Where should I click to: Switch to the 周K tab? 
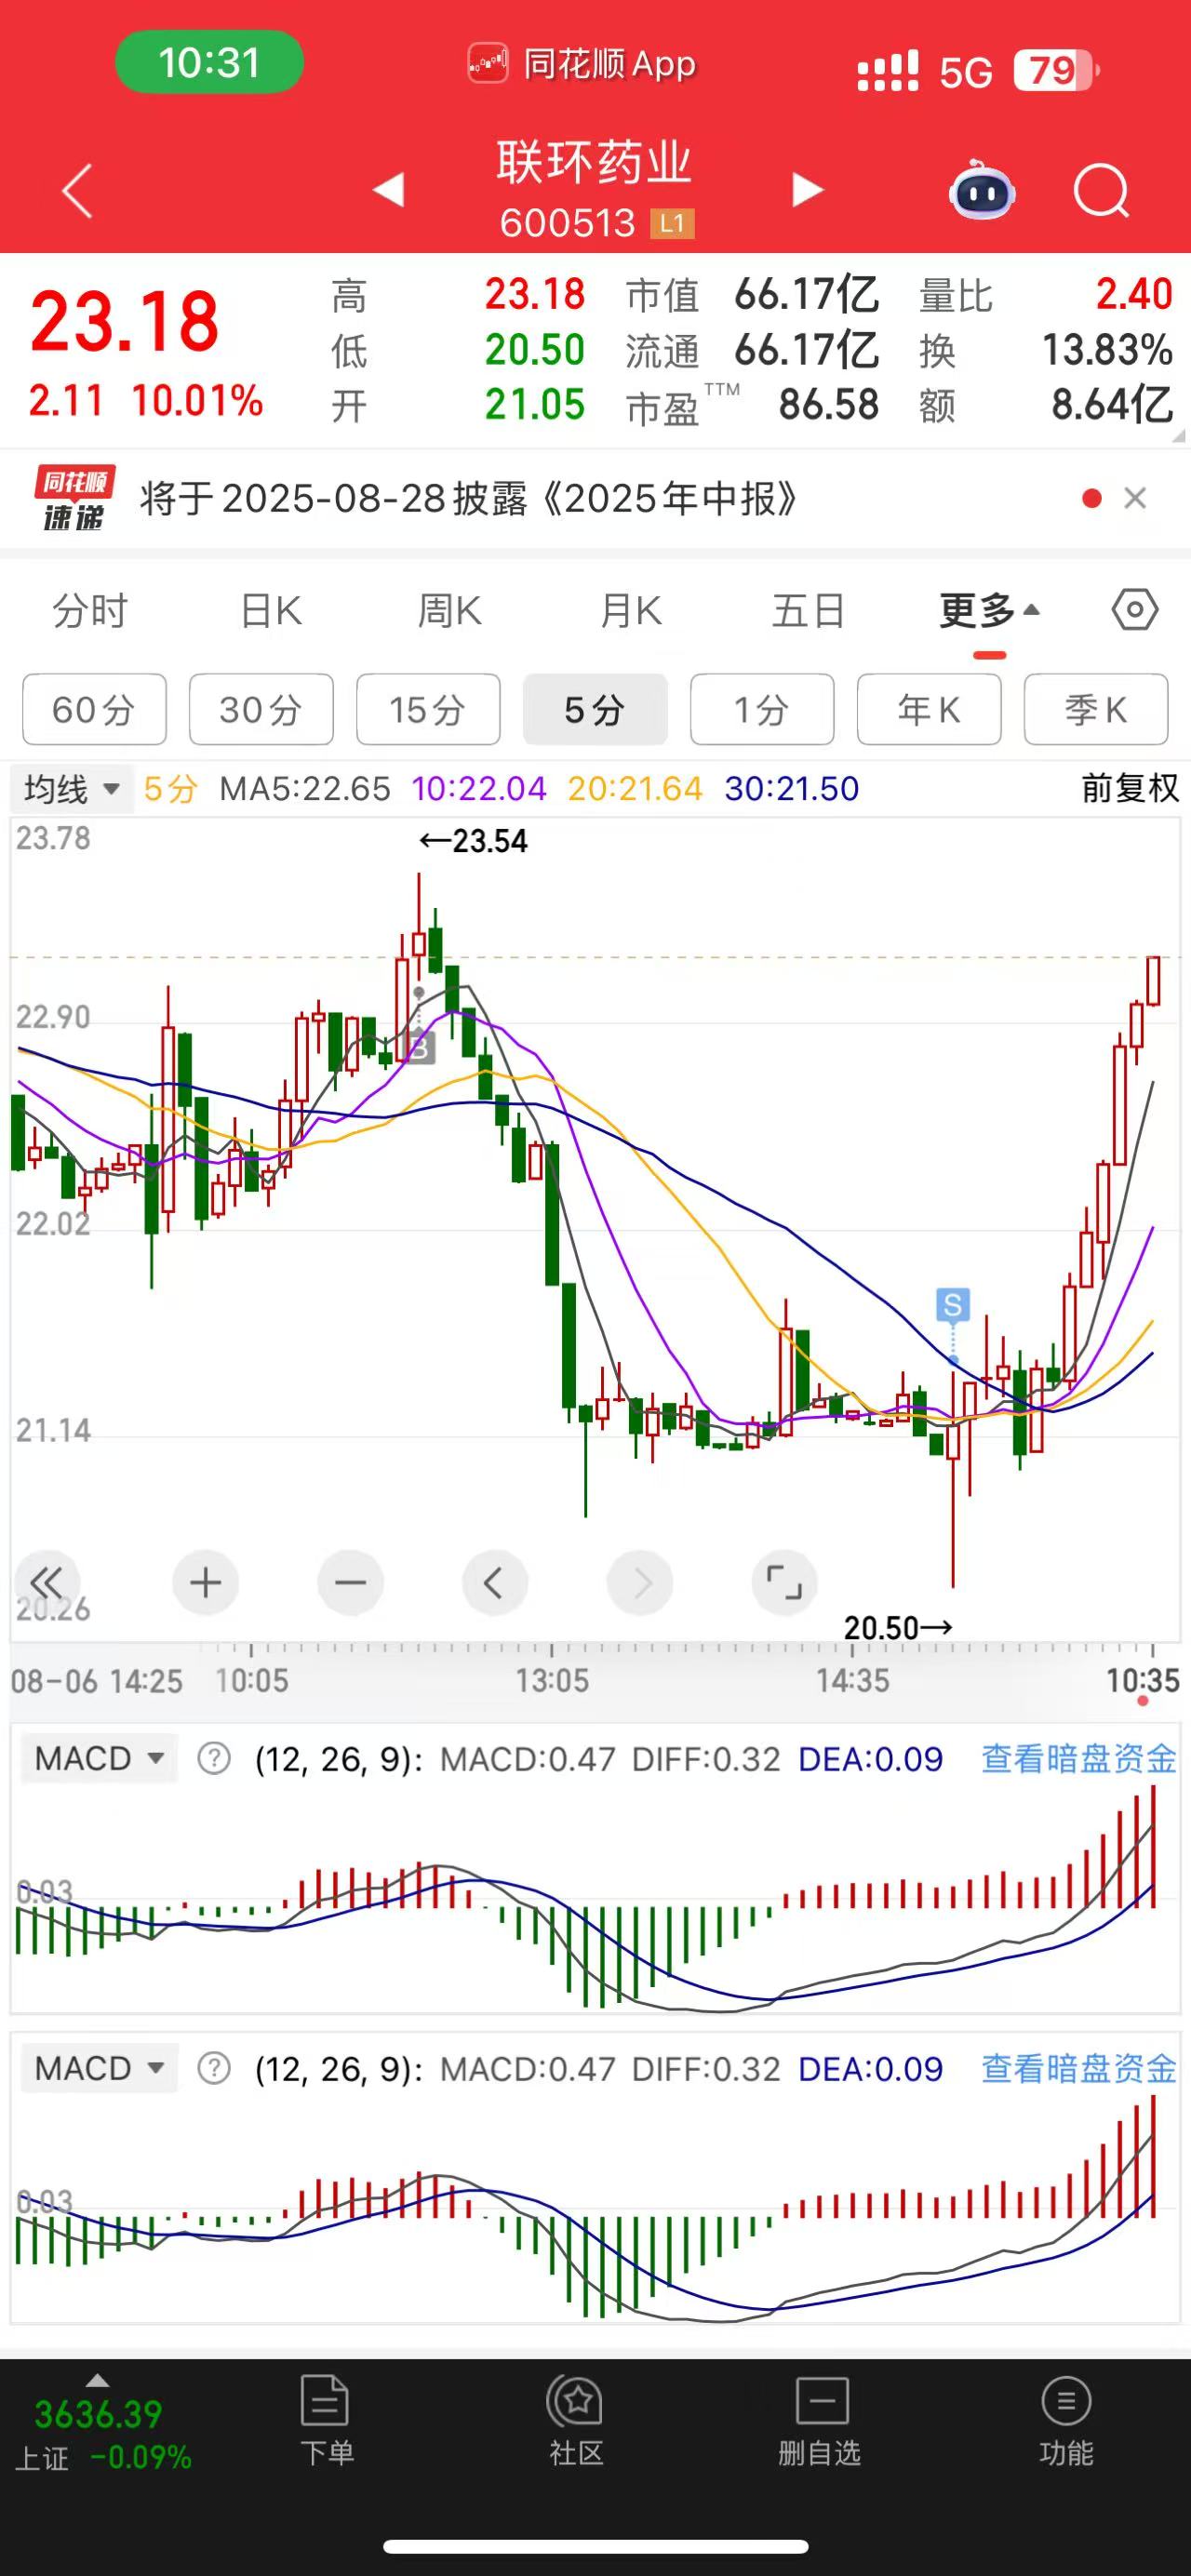coord(450,610)
